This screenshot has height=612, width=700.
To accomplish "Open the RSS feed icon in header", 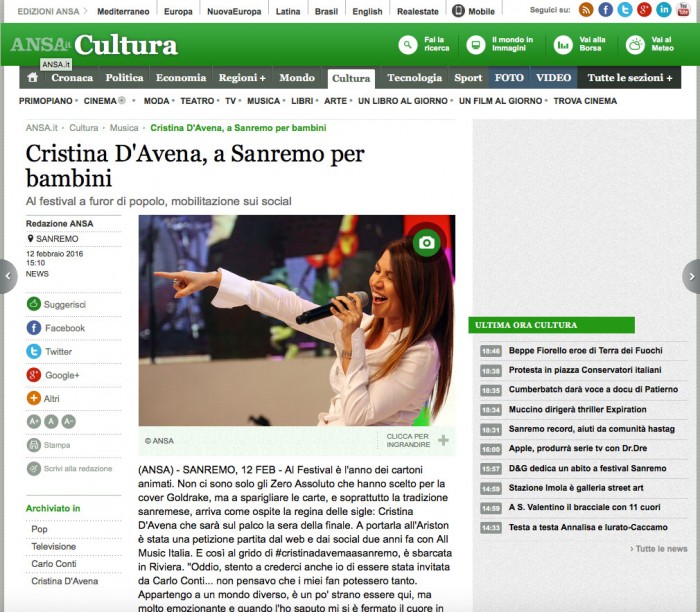I will pyautogui.click(x=586, y=10).
